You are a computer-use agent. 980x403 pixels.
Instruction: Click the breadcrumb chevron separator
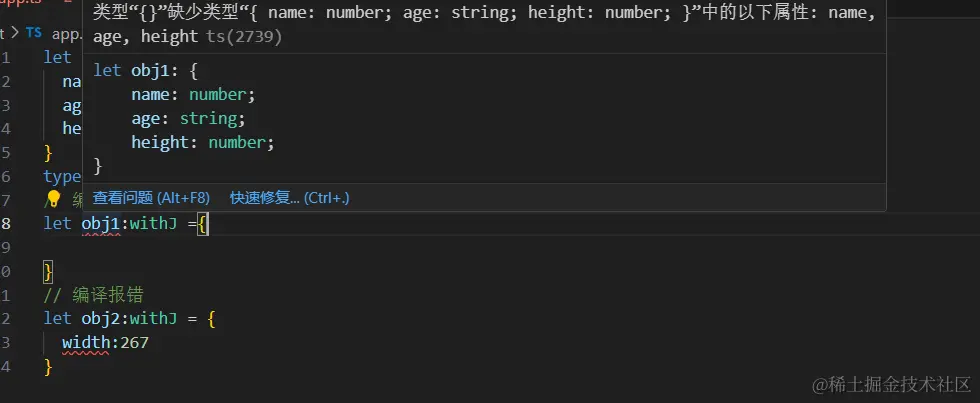tap(14, 32)
